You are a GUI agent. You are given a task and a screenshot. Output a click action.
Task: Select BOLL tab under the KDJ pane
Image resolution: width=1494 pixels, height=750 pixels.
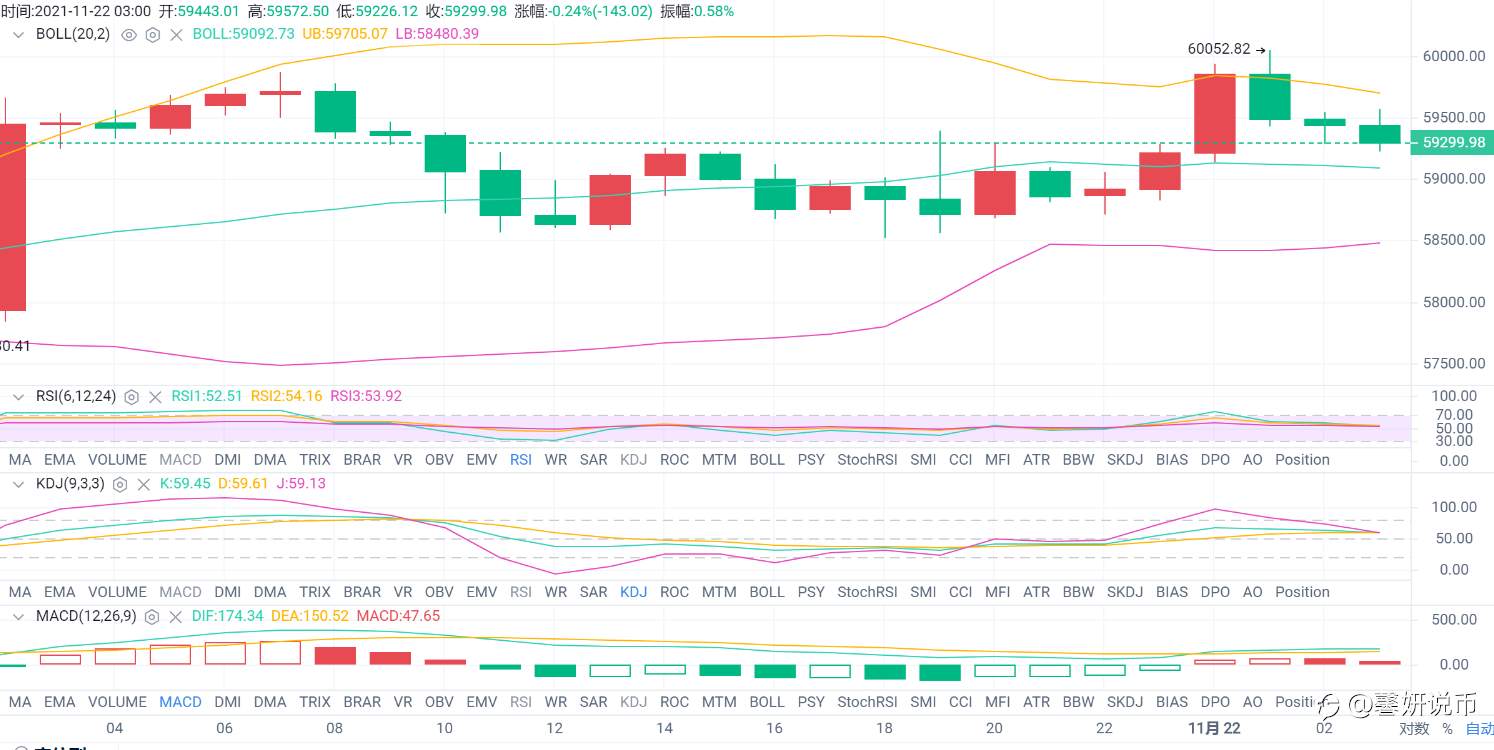click(x=767, y=592)
